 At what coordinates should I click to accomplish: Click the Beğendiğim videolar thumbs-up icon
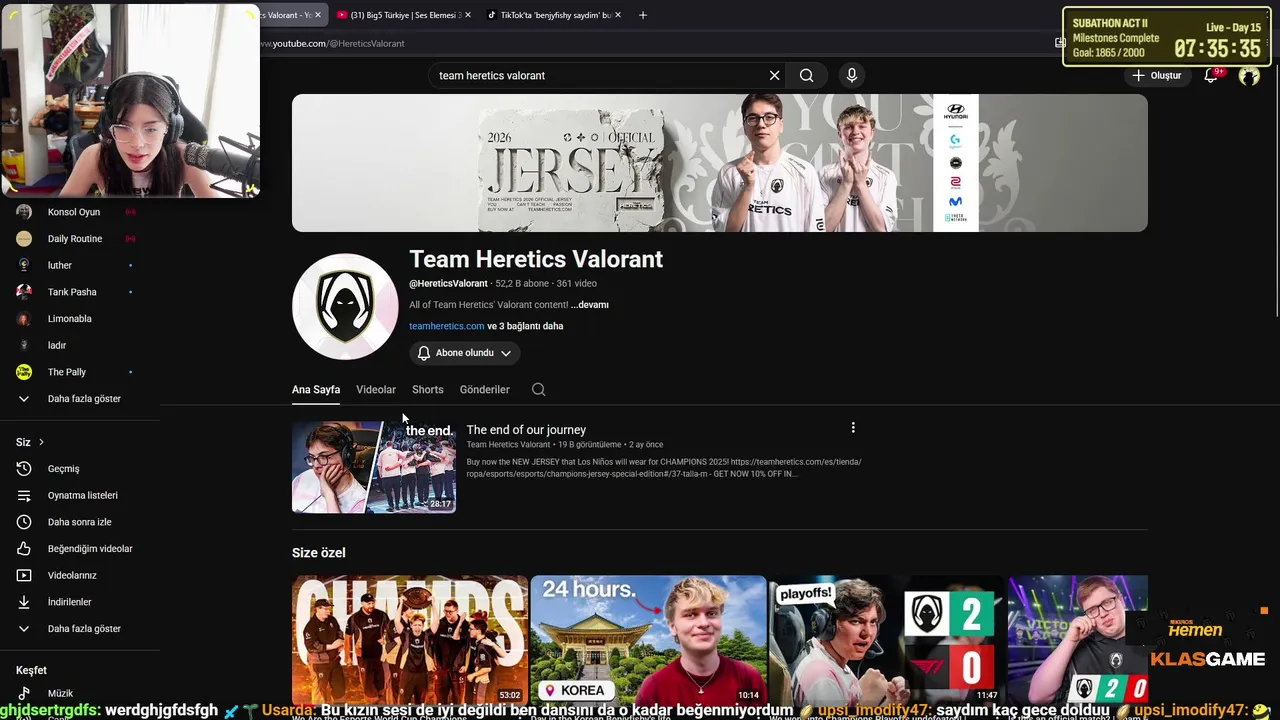click(24, 549)
